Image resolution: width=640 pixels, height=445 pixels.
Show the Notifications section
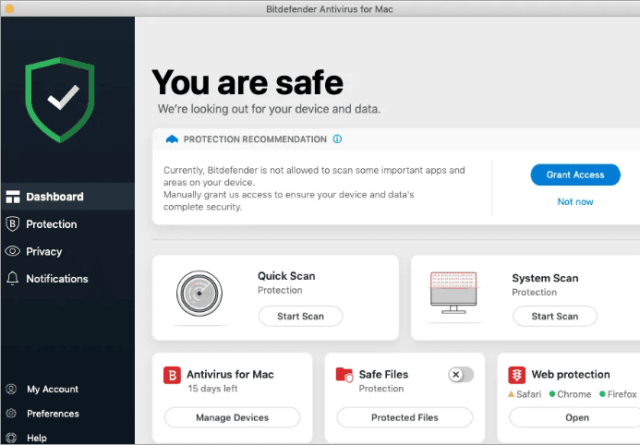pyautogui.click(x=68, y=278)
